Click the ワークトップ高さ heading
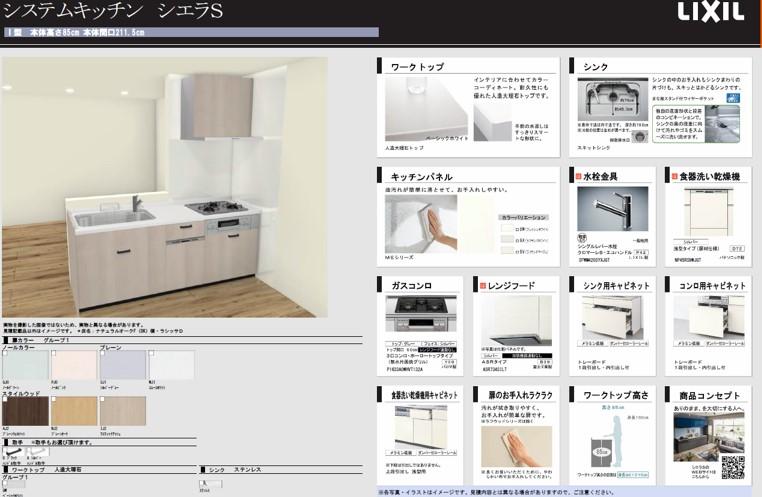The height and width of the screenshot is (497, 762). pyautogui.click(x=616, y=395)
